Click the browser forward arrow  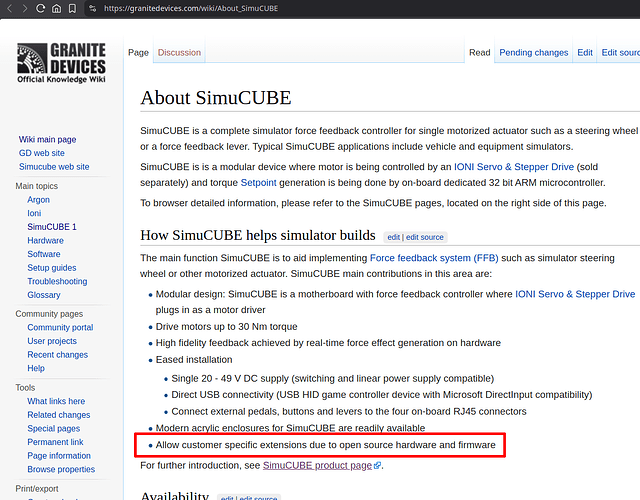pos(25,8)
